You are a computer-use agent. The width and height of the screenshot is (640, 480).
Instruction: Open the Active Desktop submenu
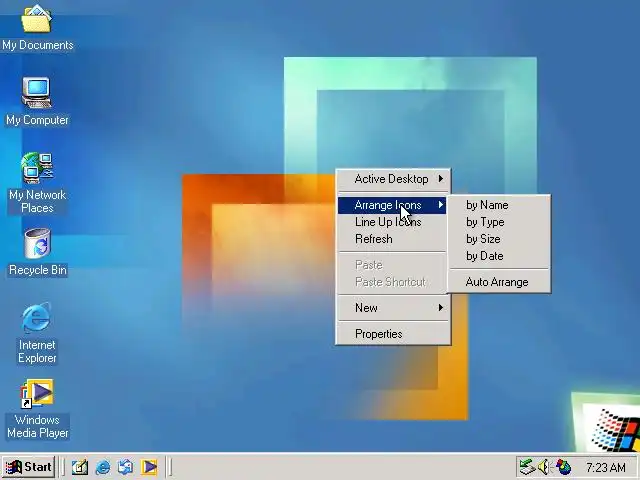[393, 179]
